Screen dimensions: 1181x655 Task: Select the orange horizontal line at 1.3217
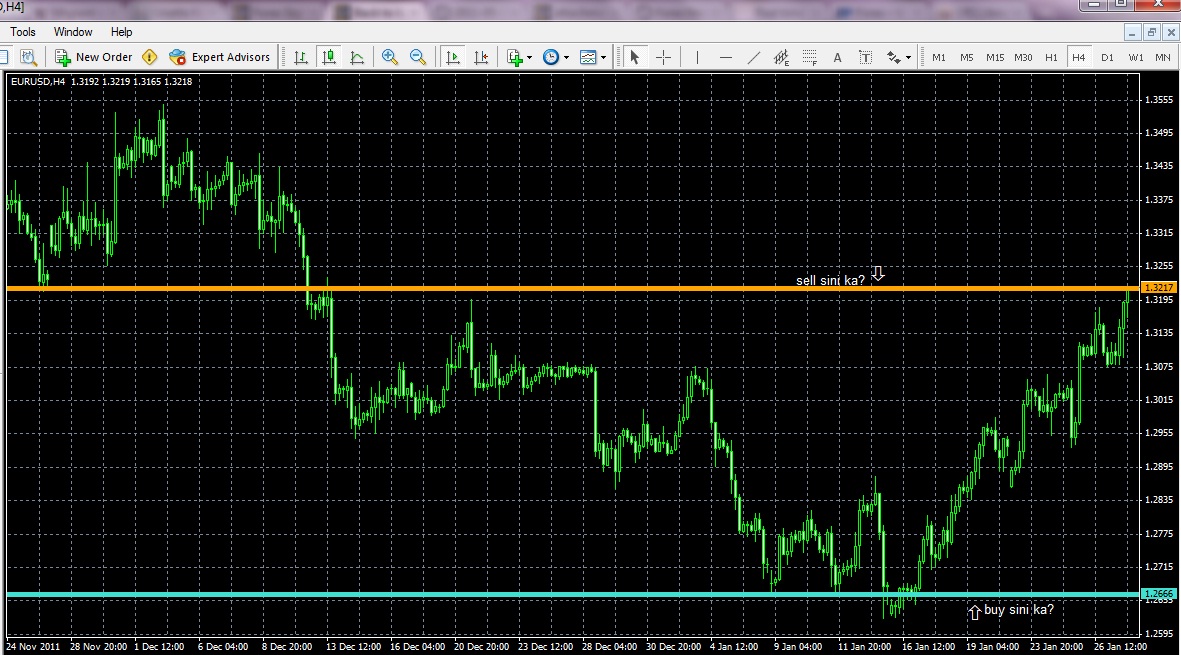click(x=572, y=288)
